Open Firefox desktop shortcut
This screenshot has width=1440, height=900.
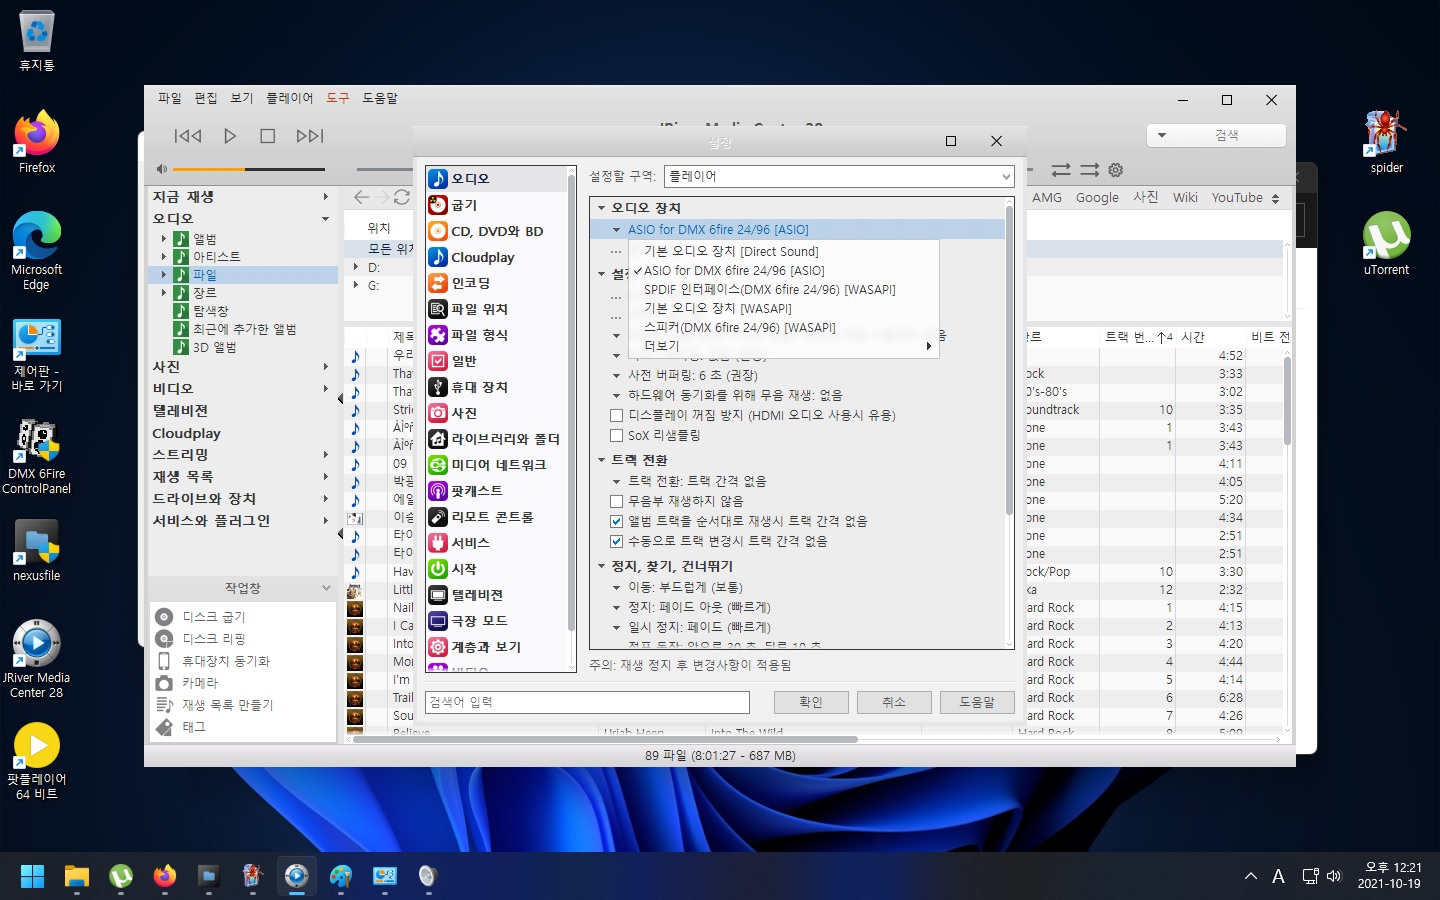point(37,143)
